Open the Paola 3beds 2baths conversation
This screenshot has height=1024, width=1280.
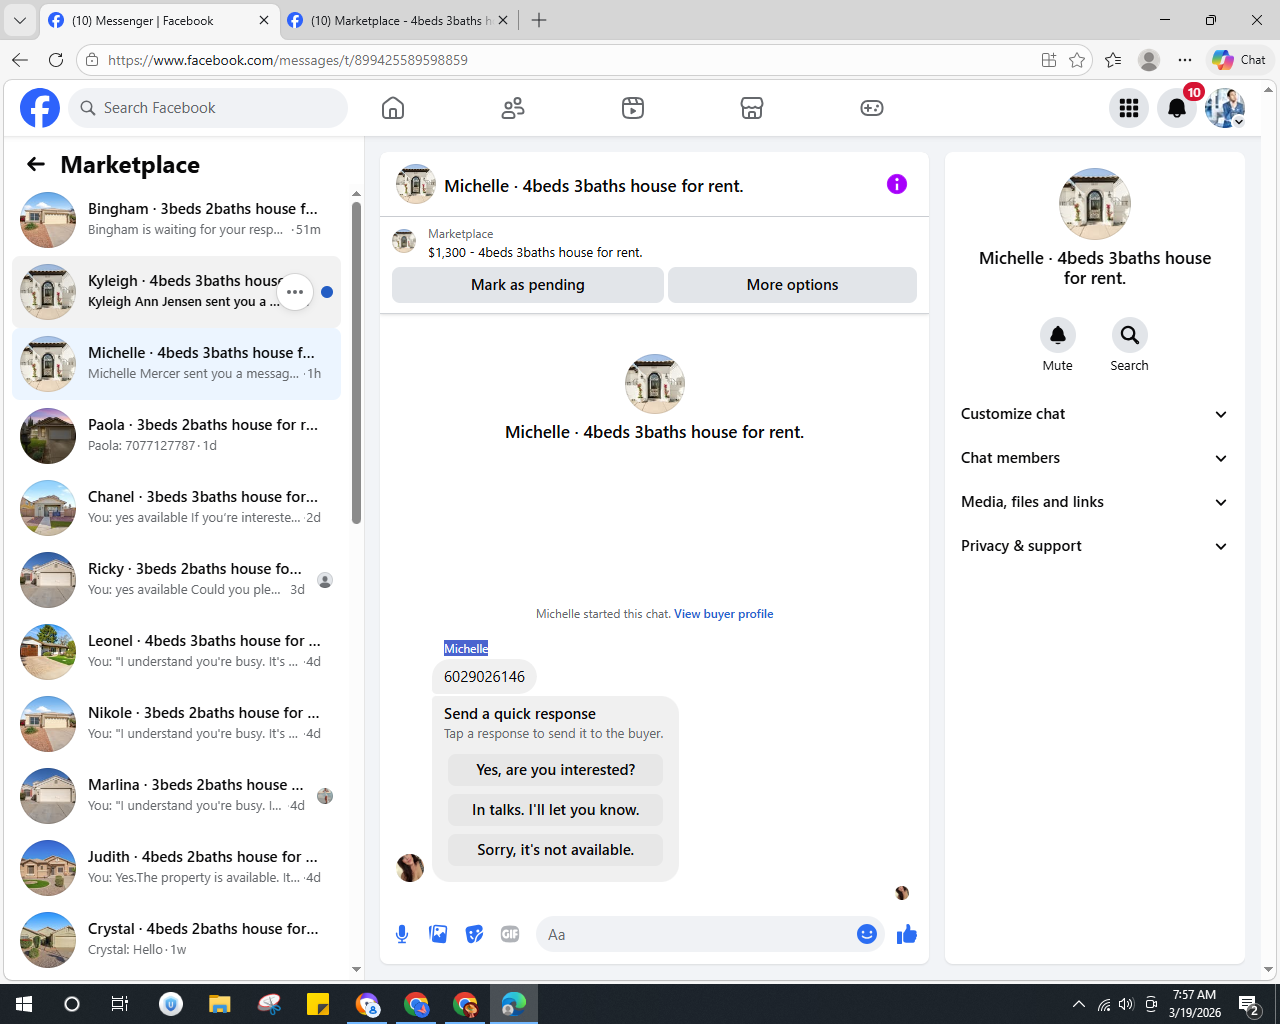pyautogui.click(x=176, y=436)
